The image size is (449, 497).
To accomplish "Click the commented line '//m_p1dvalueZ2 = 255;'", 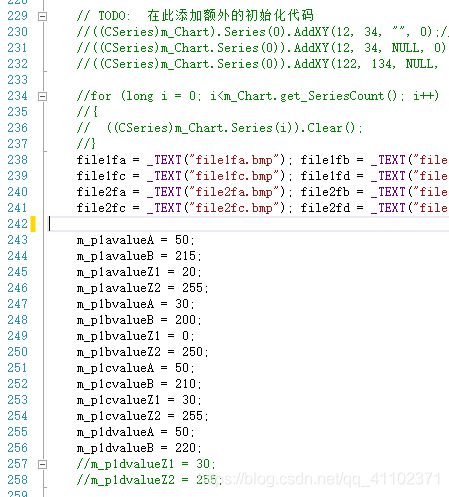I will [x=149, y=480].
